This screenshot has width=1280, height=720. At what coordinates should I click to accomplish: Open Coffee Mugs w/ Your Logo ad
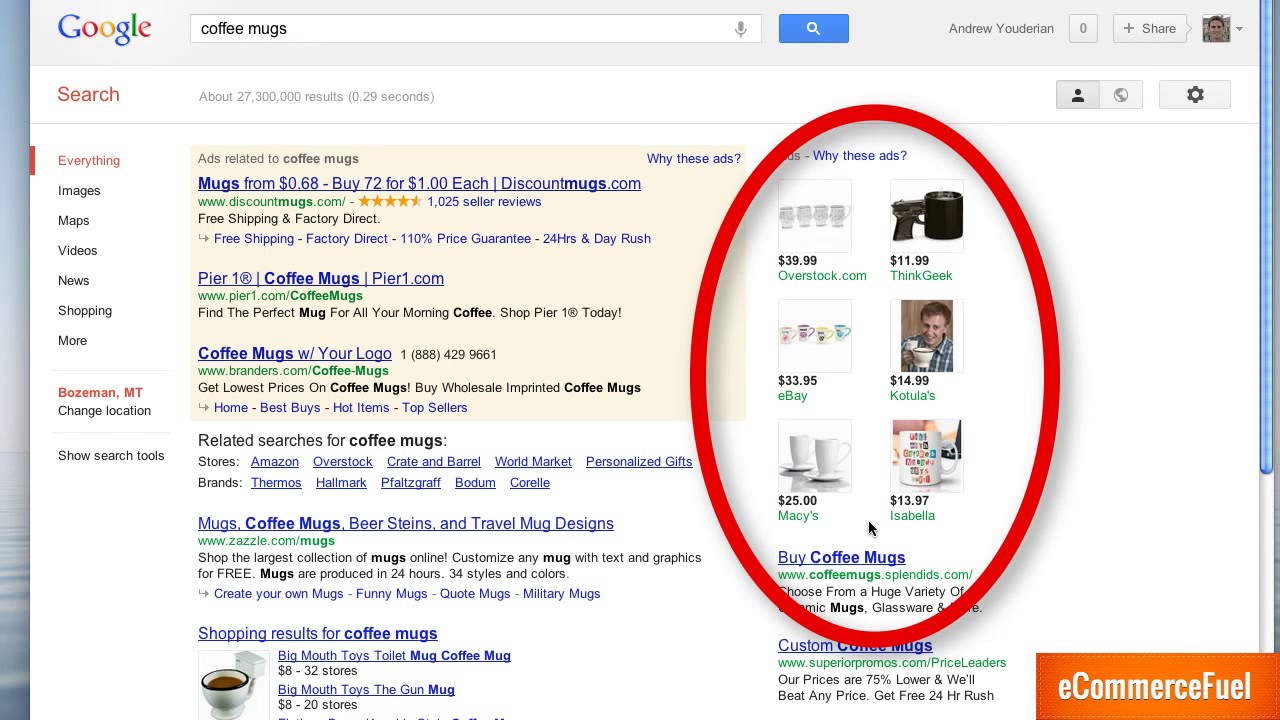tap(295, 353)
